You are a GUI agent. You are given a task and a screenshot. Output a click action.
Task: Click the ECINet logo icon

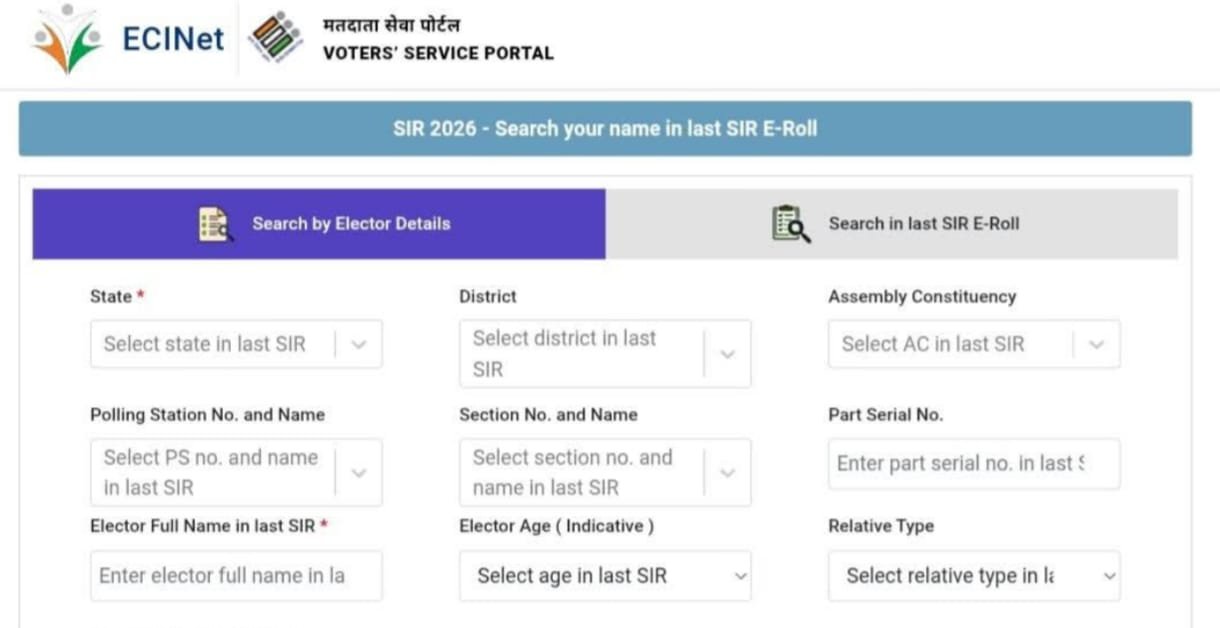(68, 40)
